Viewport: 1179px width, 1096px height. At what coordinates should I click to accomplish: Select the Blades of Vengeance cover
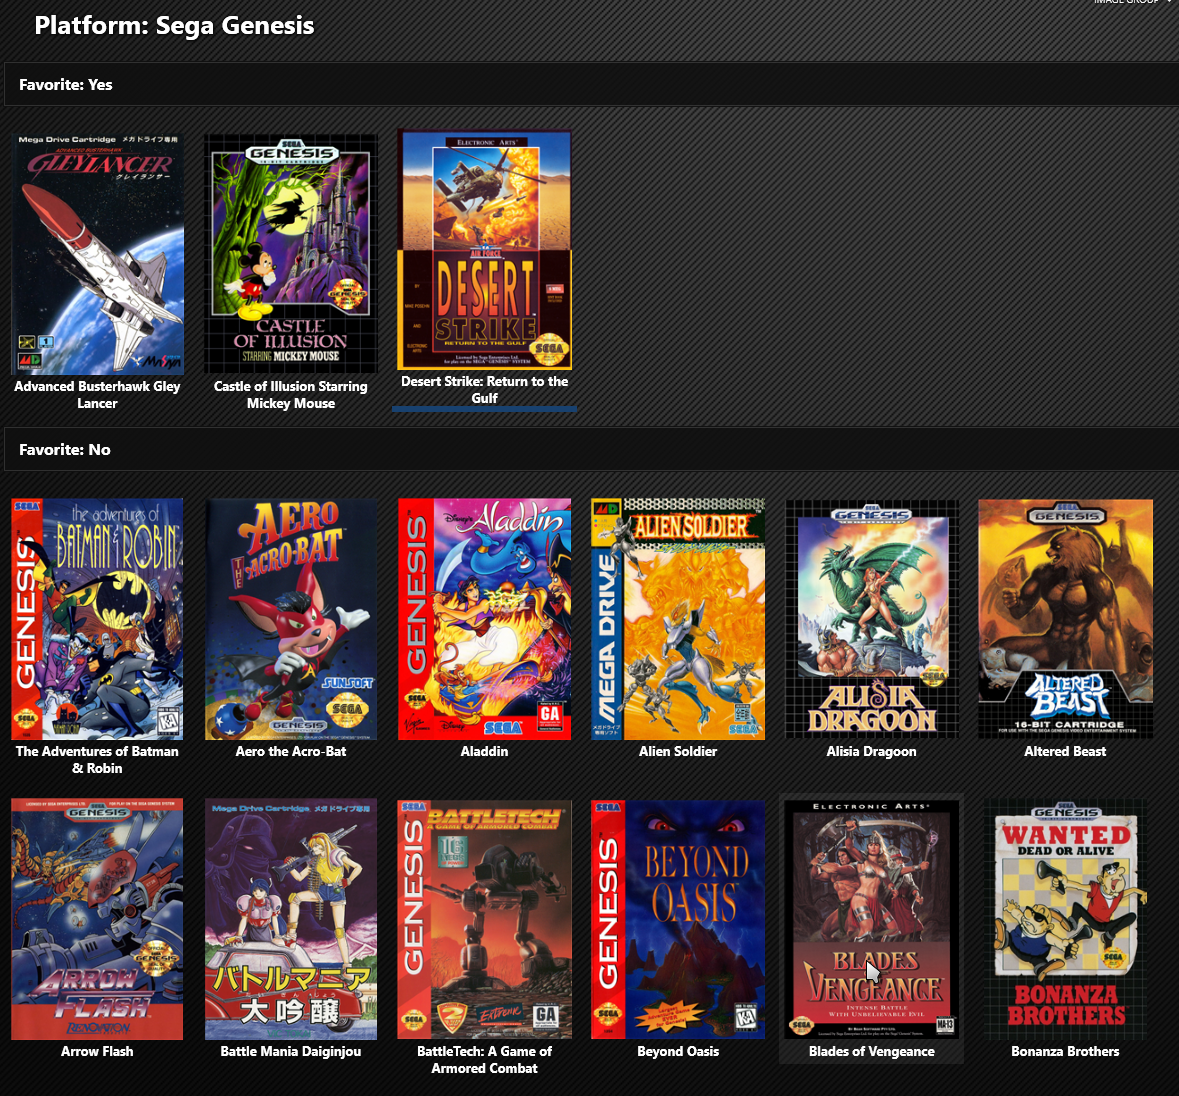coord(871,919)
